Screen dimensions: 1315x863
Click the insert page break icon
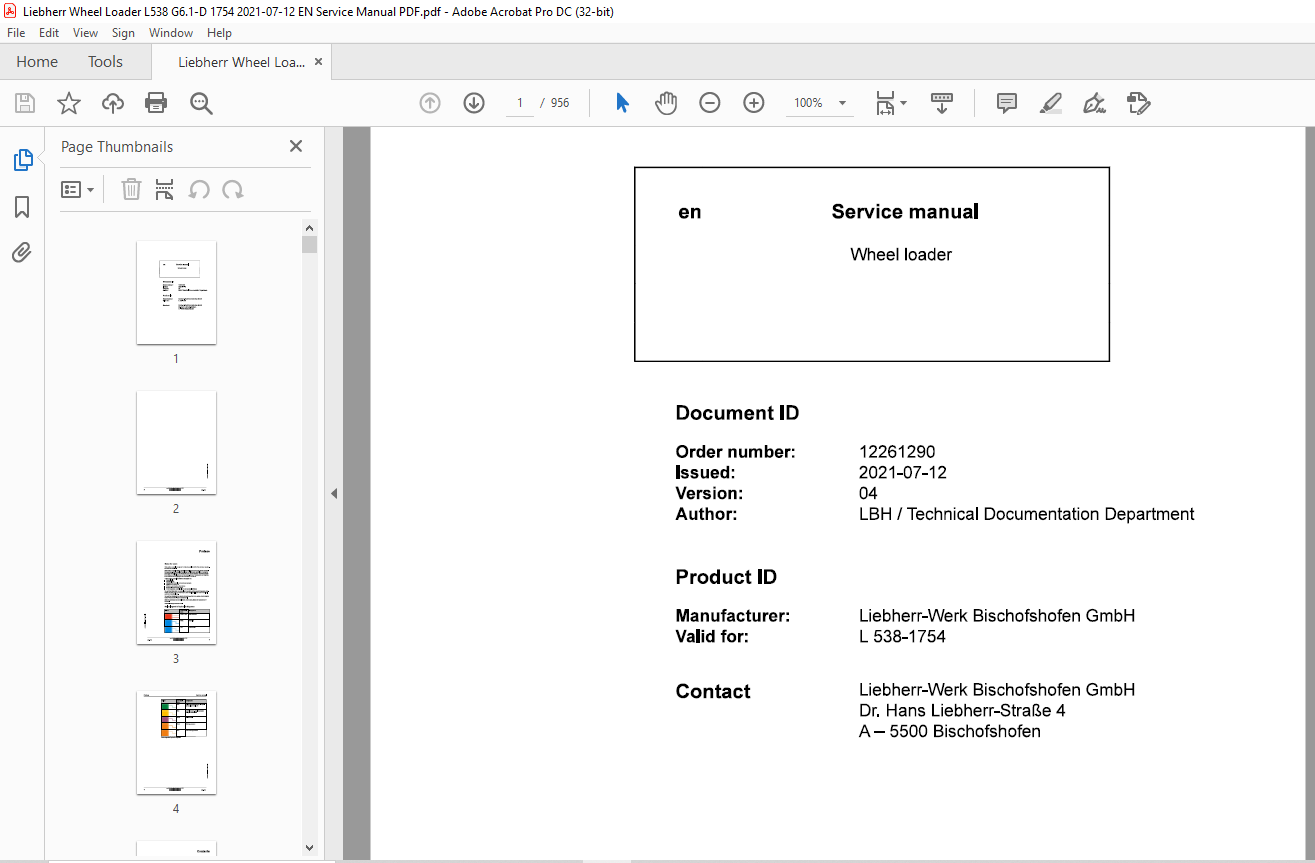pos(165,190)
